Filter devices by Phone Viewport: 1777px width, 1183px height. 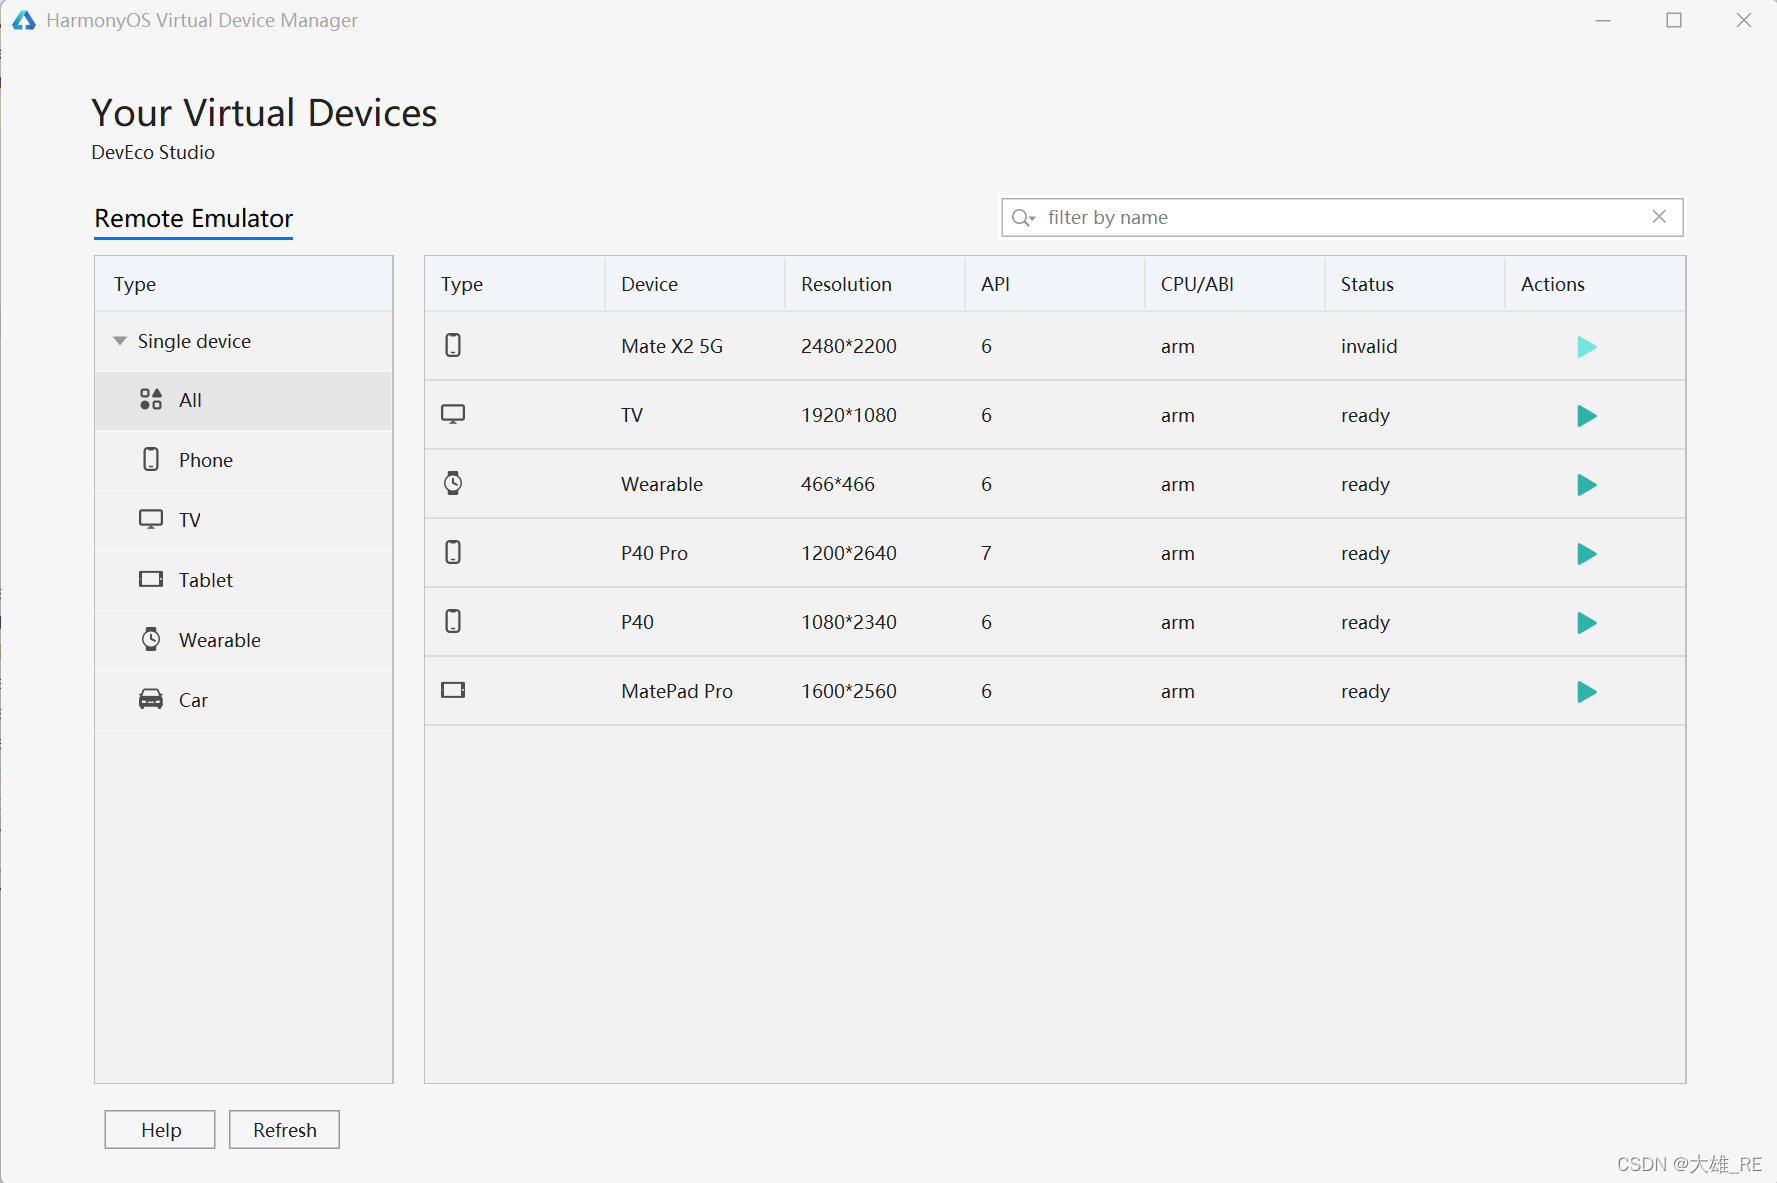click(x=243, y=460)
